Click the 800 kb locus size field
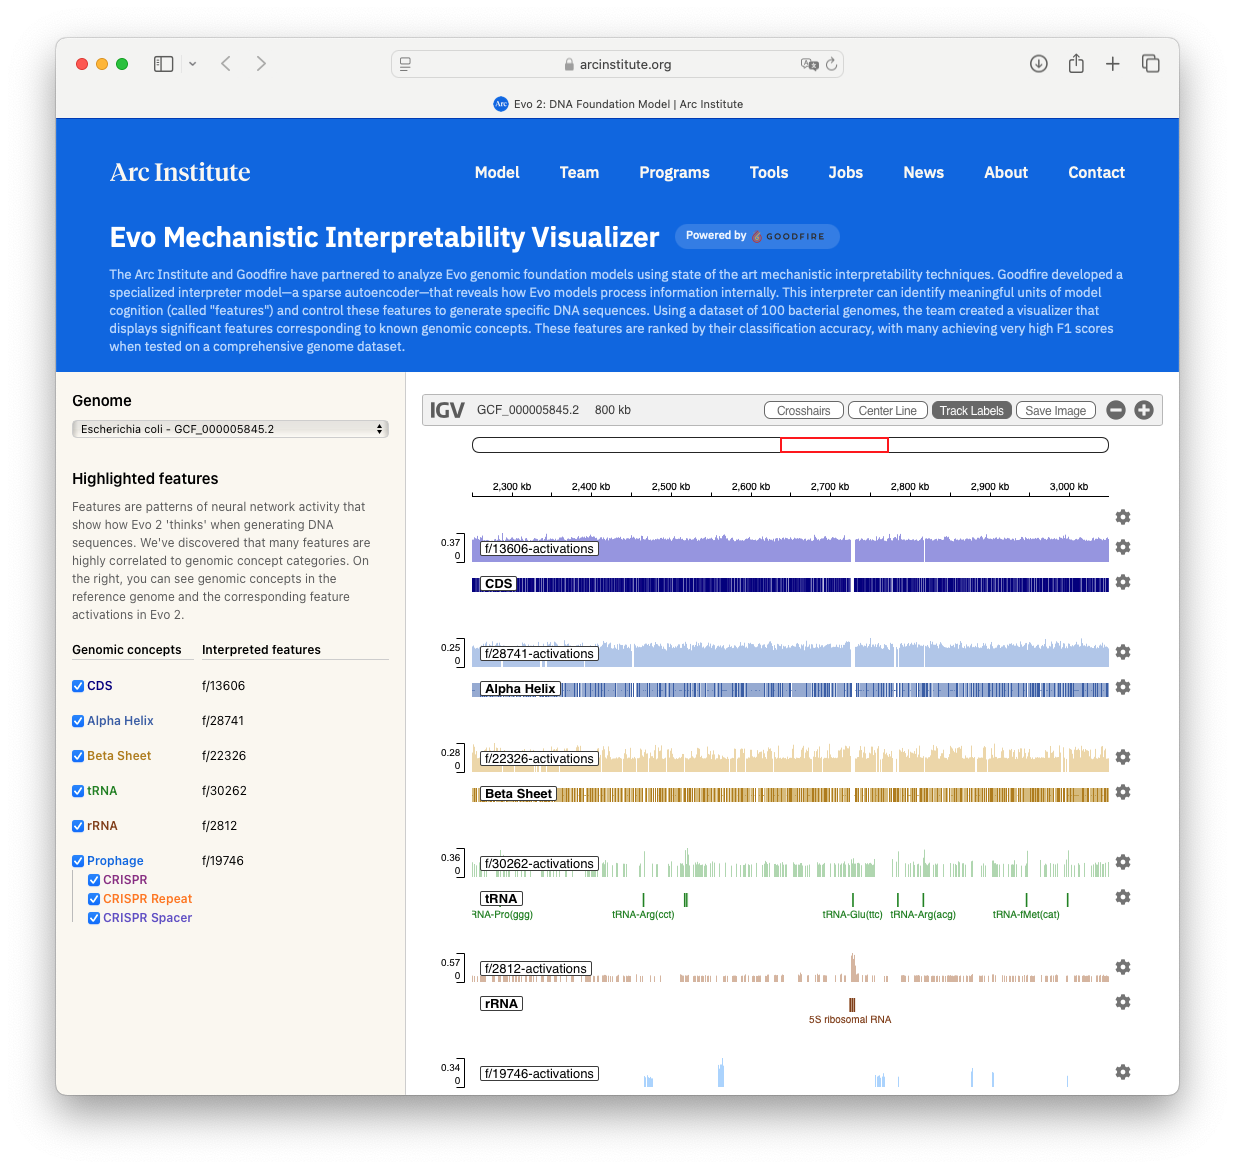The width and height of the screenshot is (1235, 1169). 613,410
